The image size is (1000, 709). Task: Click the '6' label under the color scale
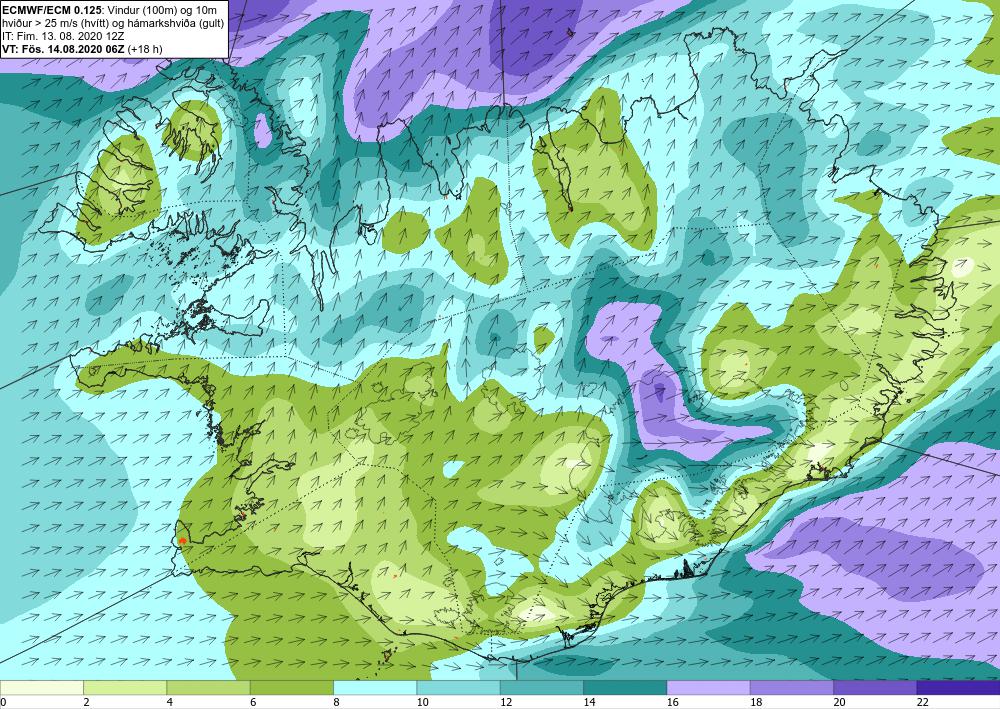pyautogui.click(x=253, y=702)
